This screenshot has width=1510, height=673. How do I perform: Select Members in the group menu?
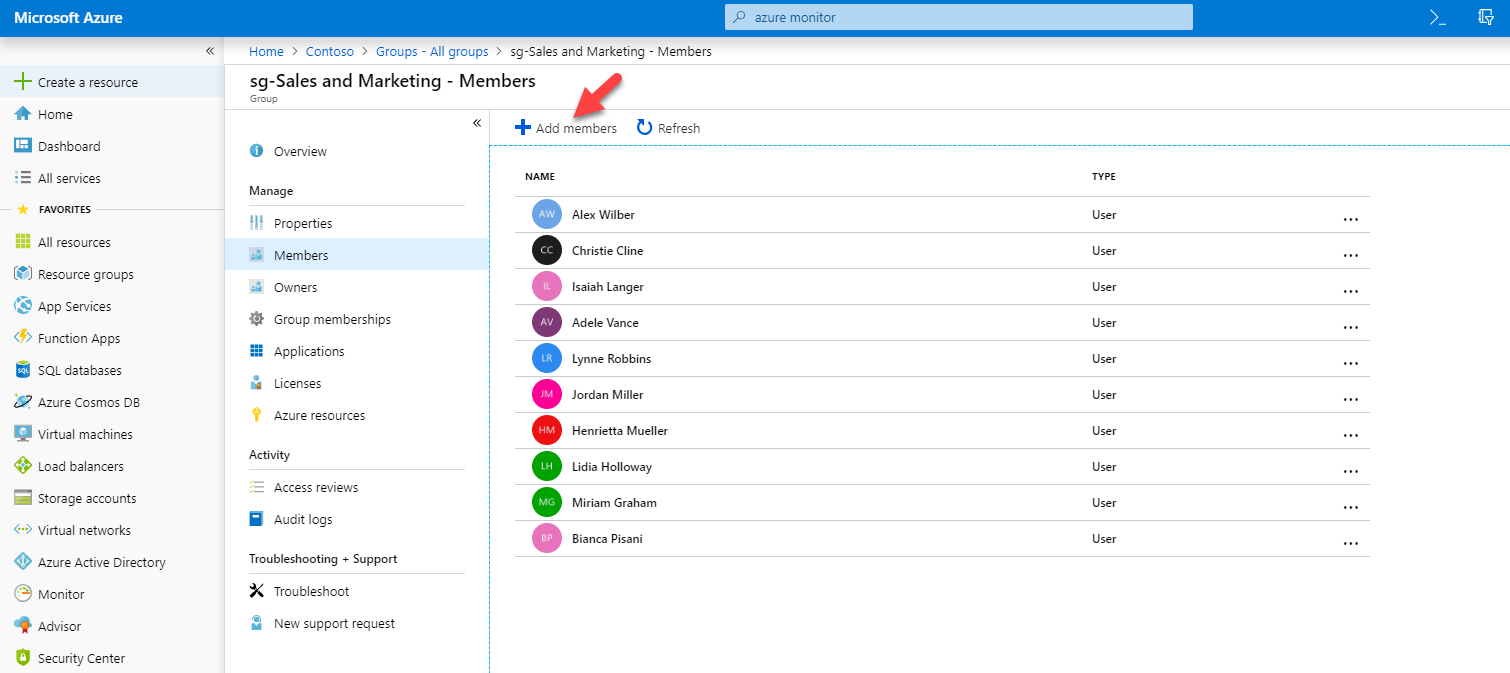(357, 255)
